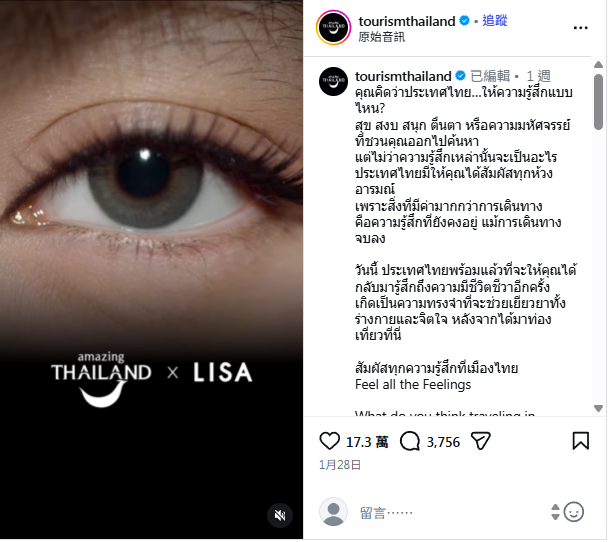Image resolution: width=610 pixels, height=542 pixels.
Task: Like the post with the heart icon
Action: [331, 443]
